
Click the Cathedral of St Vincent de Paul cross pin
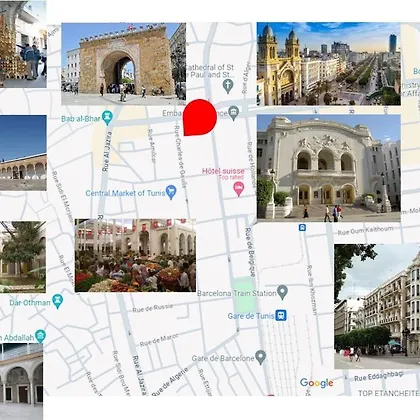[228, 86]
